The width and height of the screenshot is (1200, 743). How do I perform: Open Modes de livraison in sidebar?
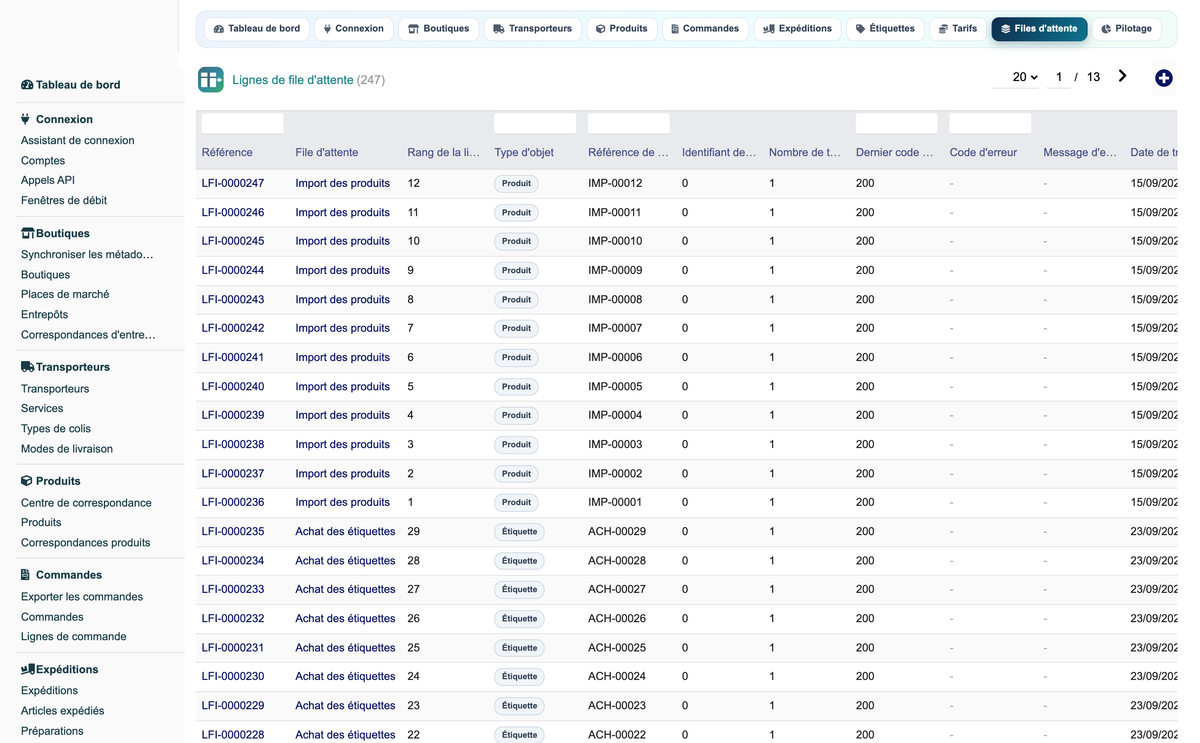[67, 449]
